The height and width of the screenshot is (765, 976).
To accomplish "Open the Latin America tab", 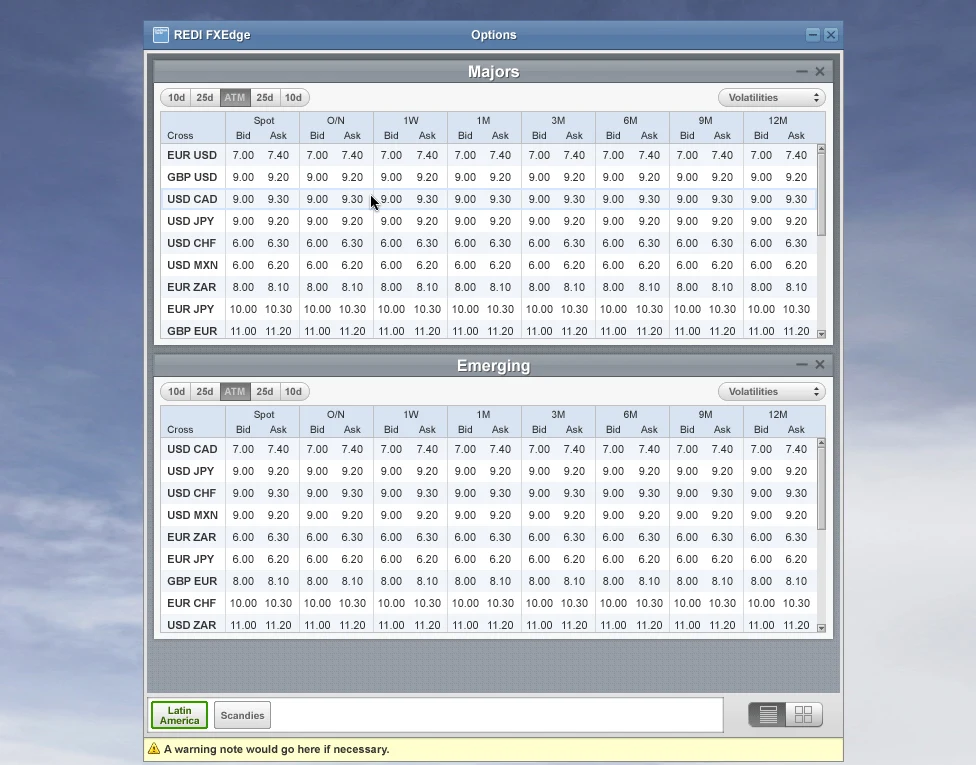I will click(179, 715).
